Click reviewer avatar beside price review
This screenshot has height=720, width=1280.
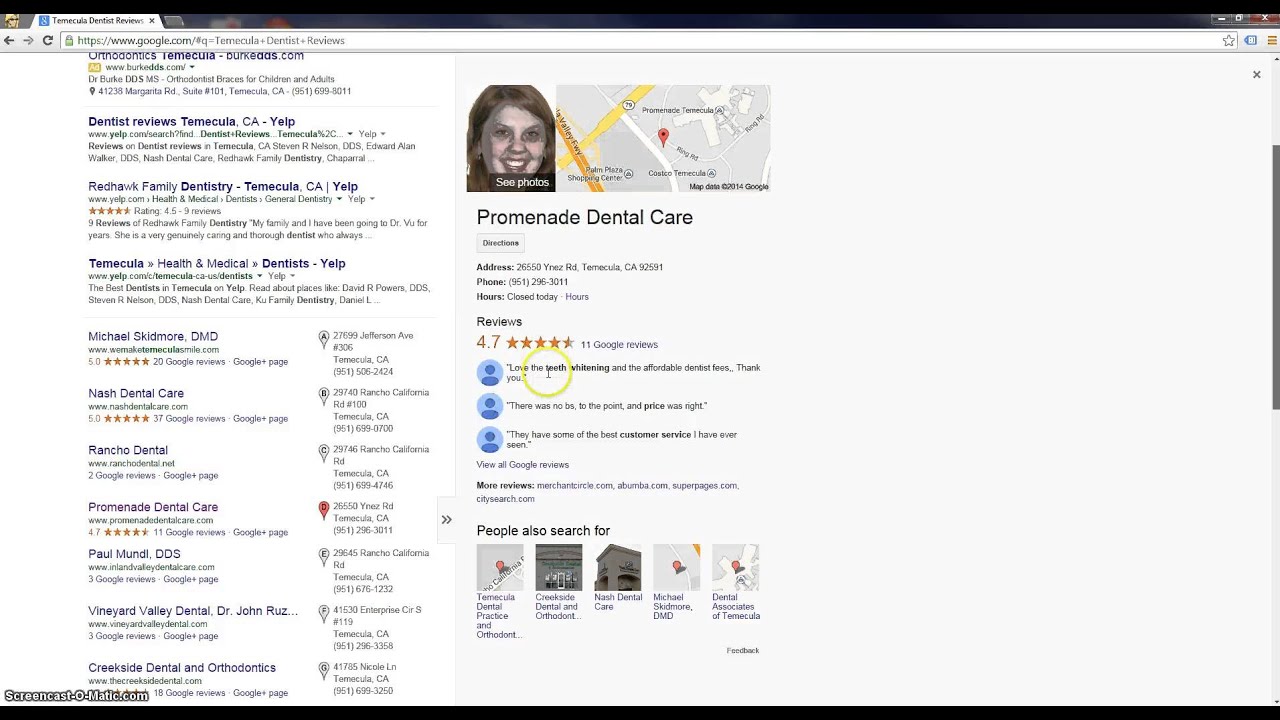(x=489, y=406)
